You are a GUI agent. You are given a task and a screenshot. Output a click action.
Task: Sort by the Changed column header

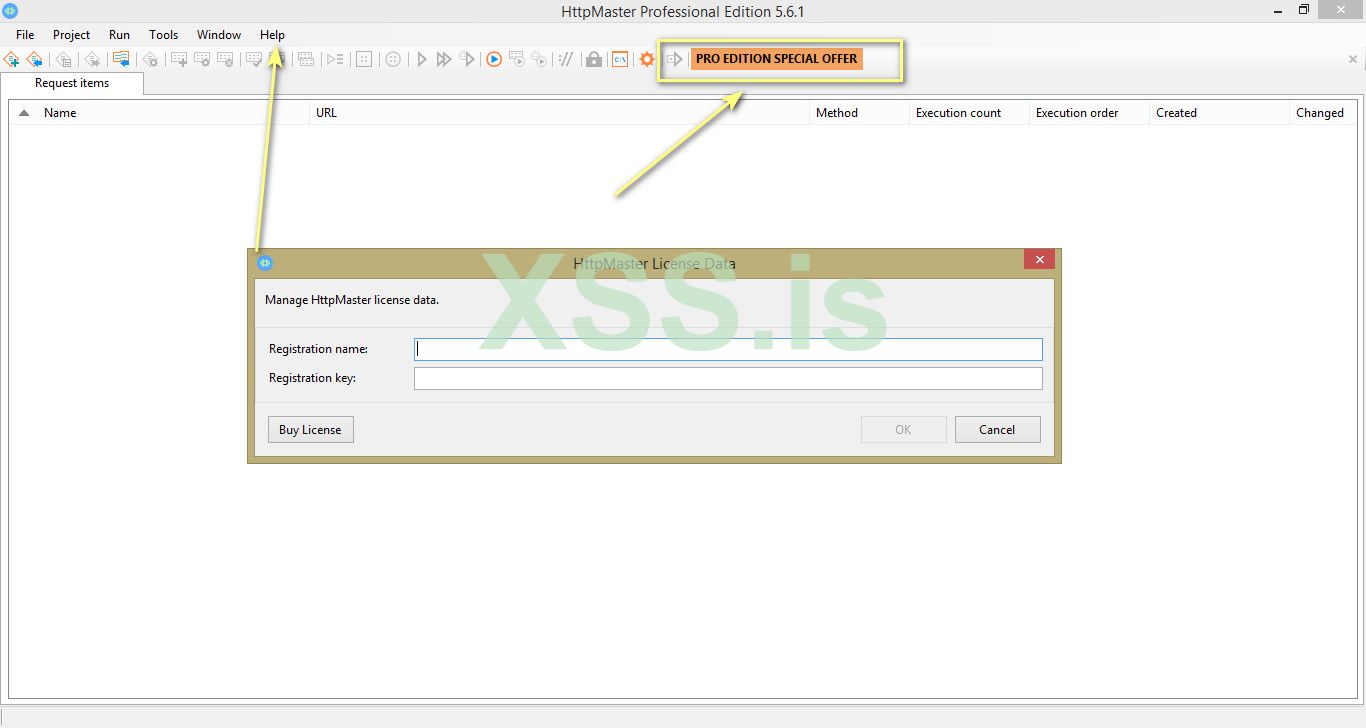click(1320, 113)
